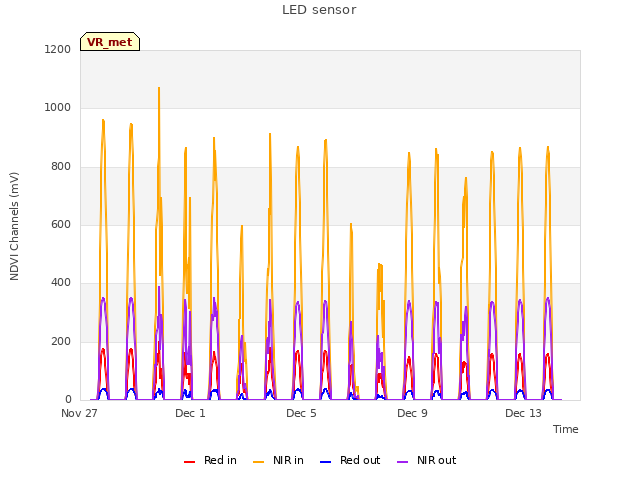The image size is (640, 480).
Task: Click the NDVI Channels (mV) axis label
Action: click(14, 226)
